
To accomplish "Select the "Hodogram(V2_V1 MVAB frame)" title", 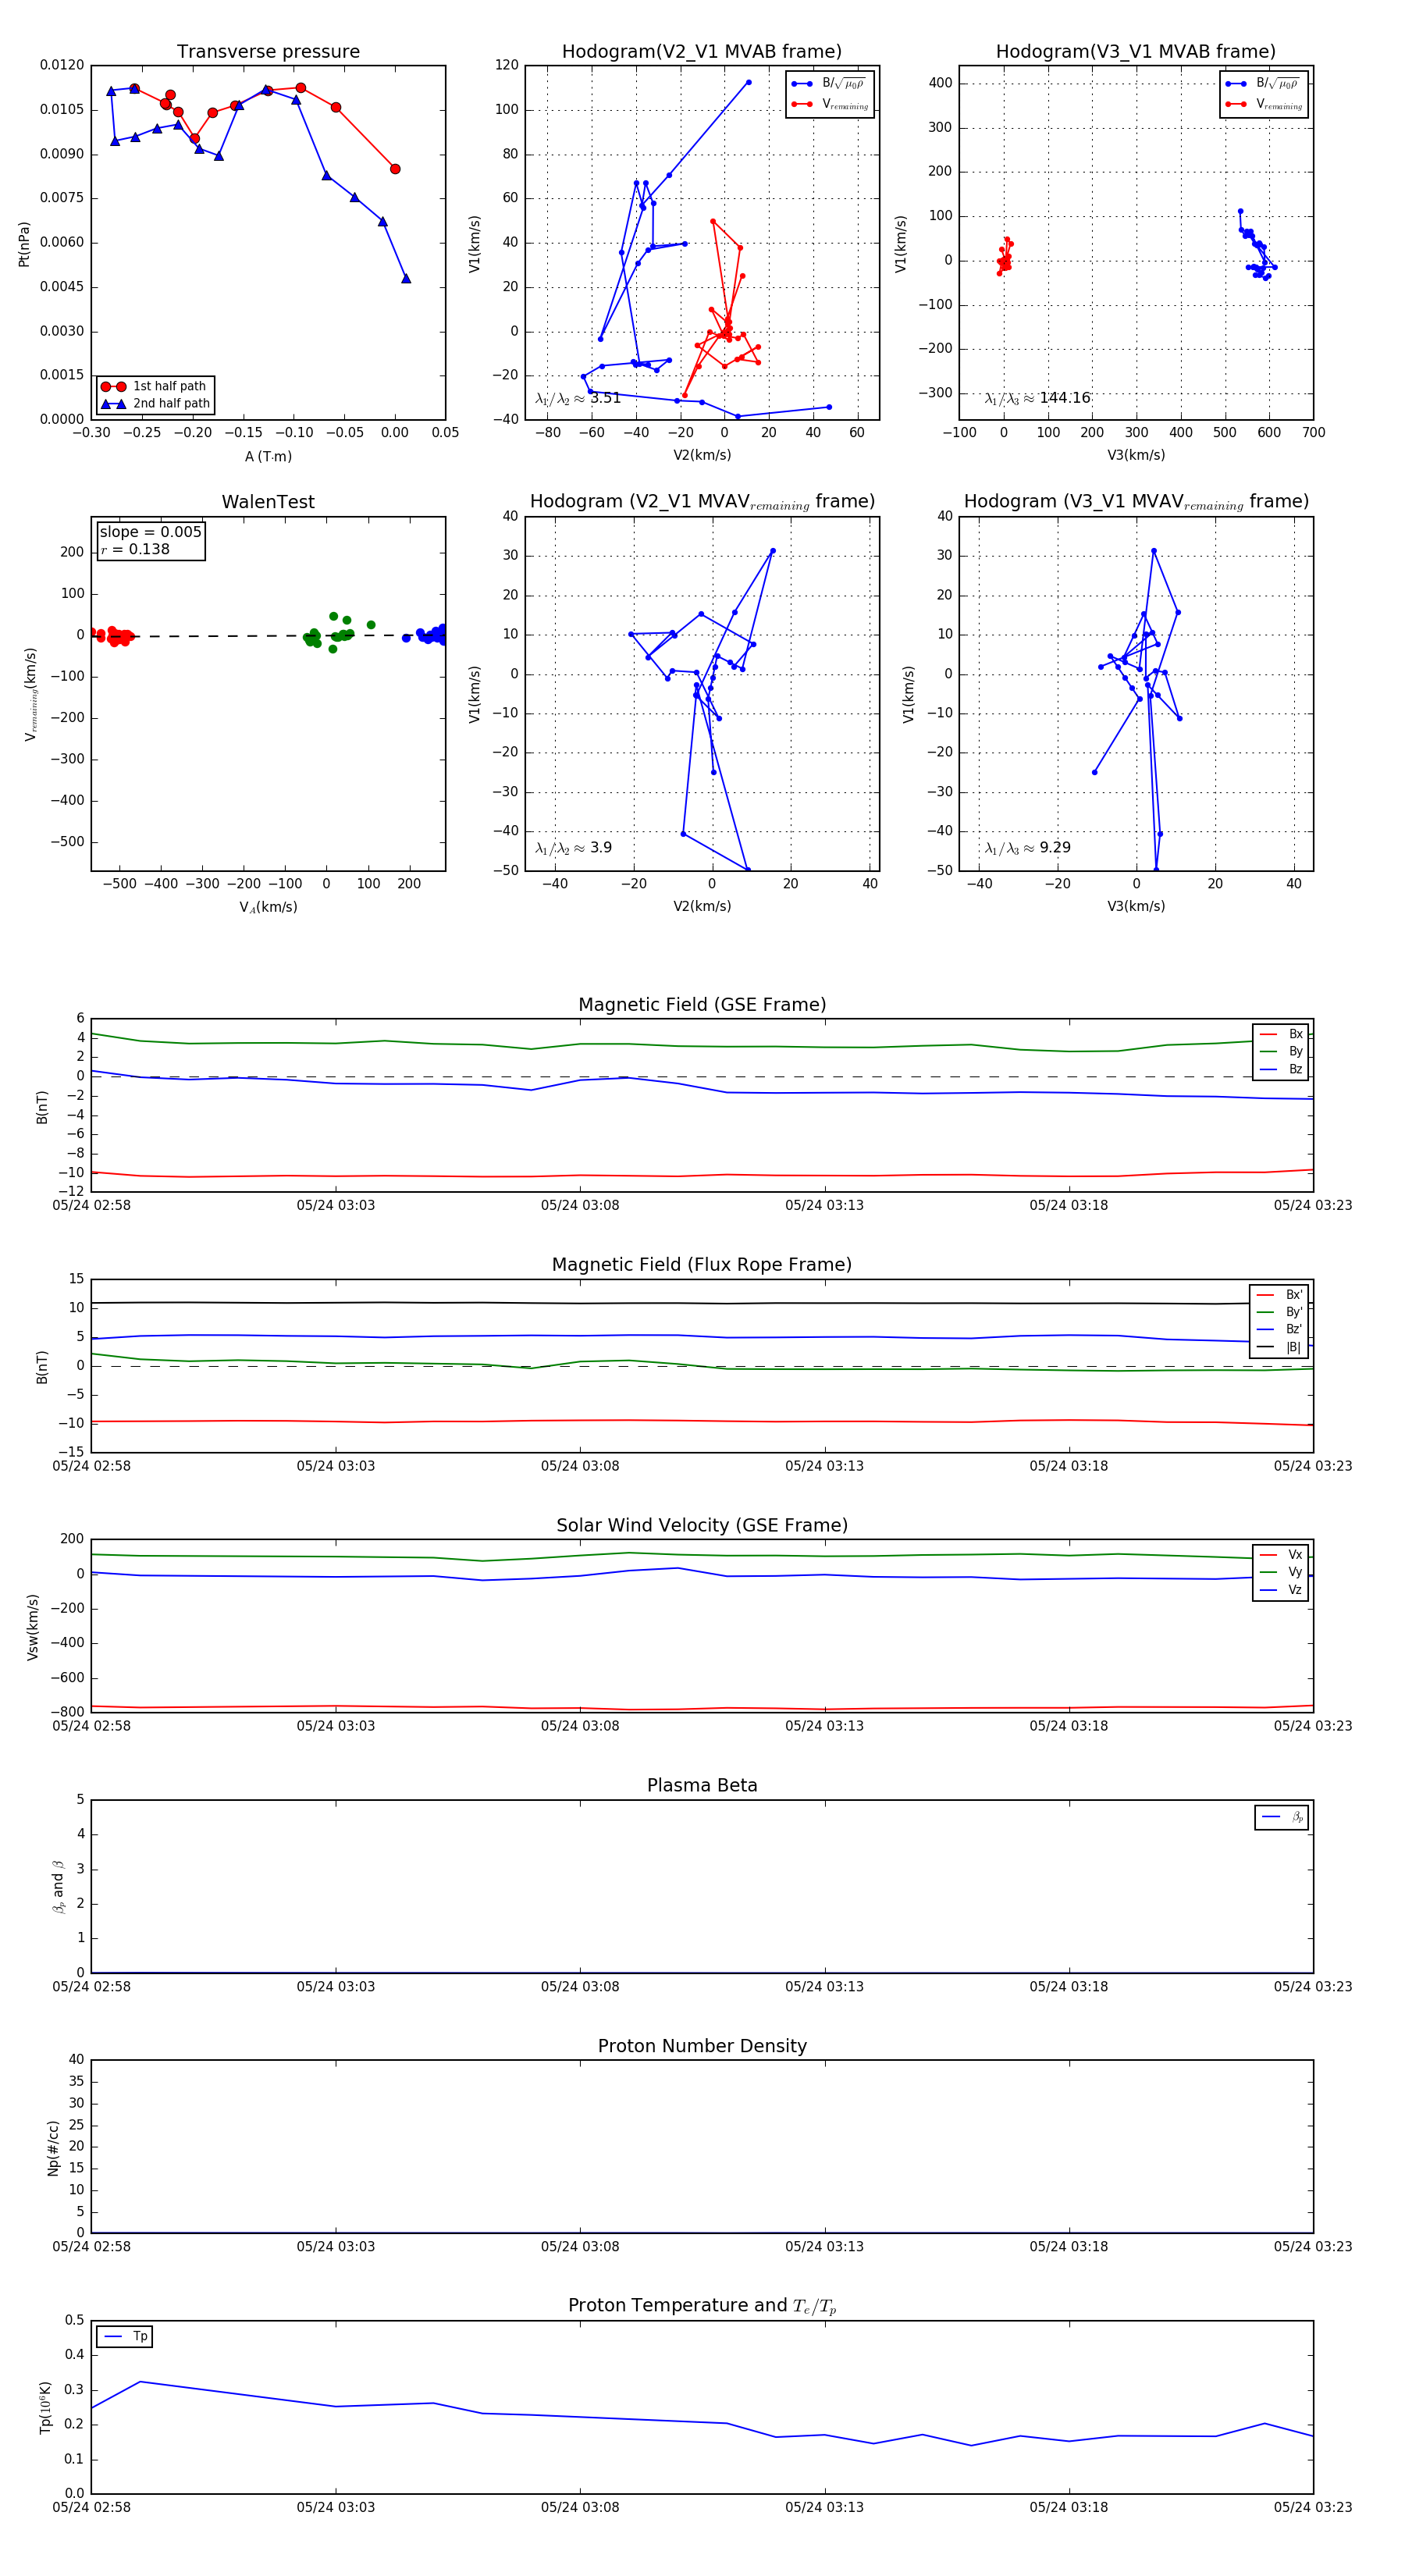I will click(x=702, y=52).
